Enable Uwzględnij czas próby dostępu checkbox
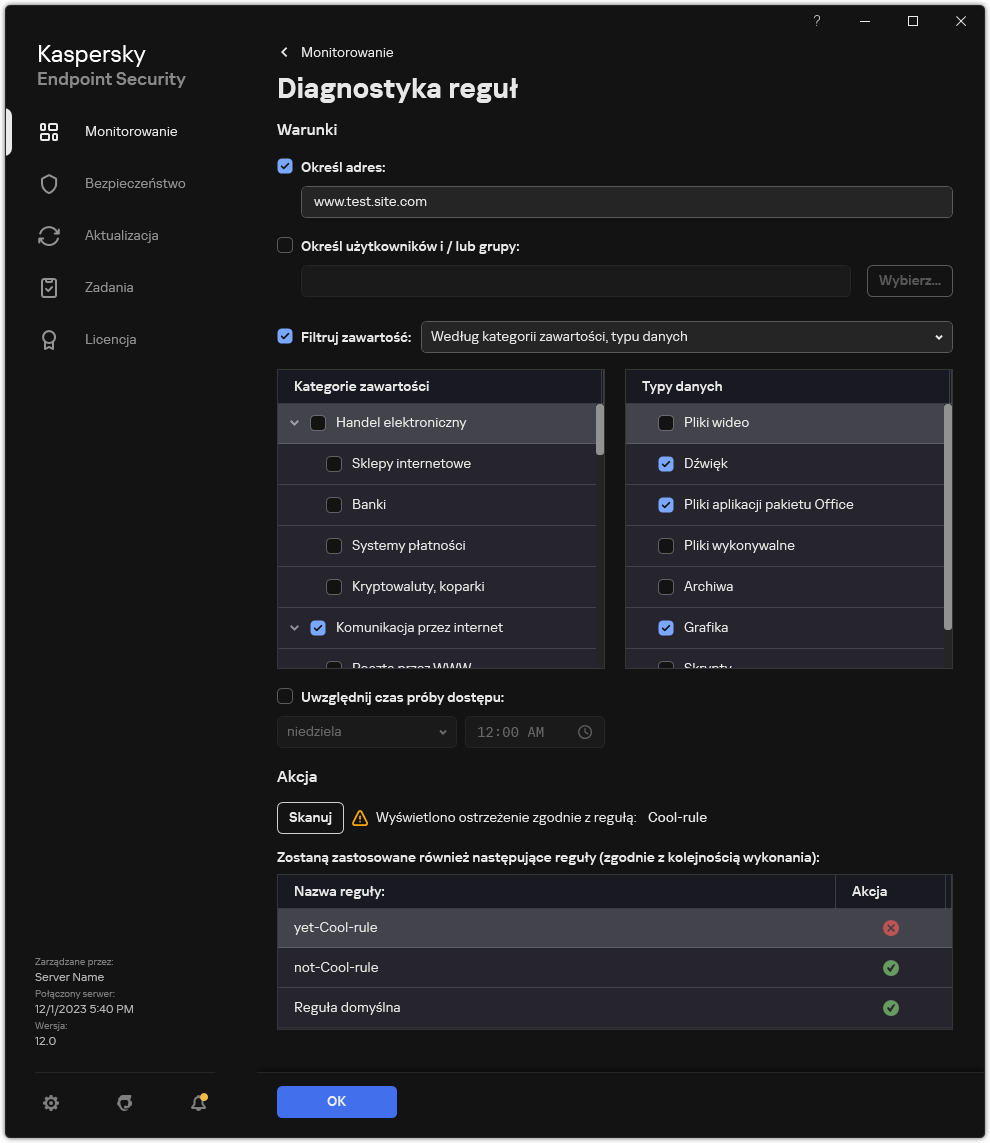This screenshot has width=990, height=1143. [x=285, y=696]
